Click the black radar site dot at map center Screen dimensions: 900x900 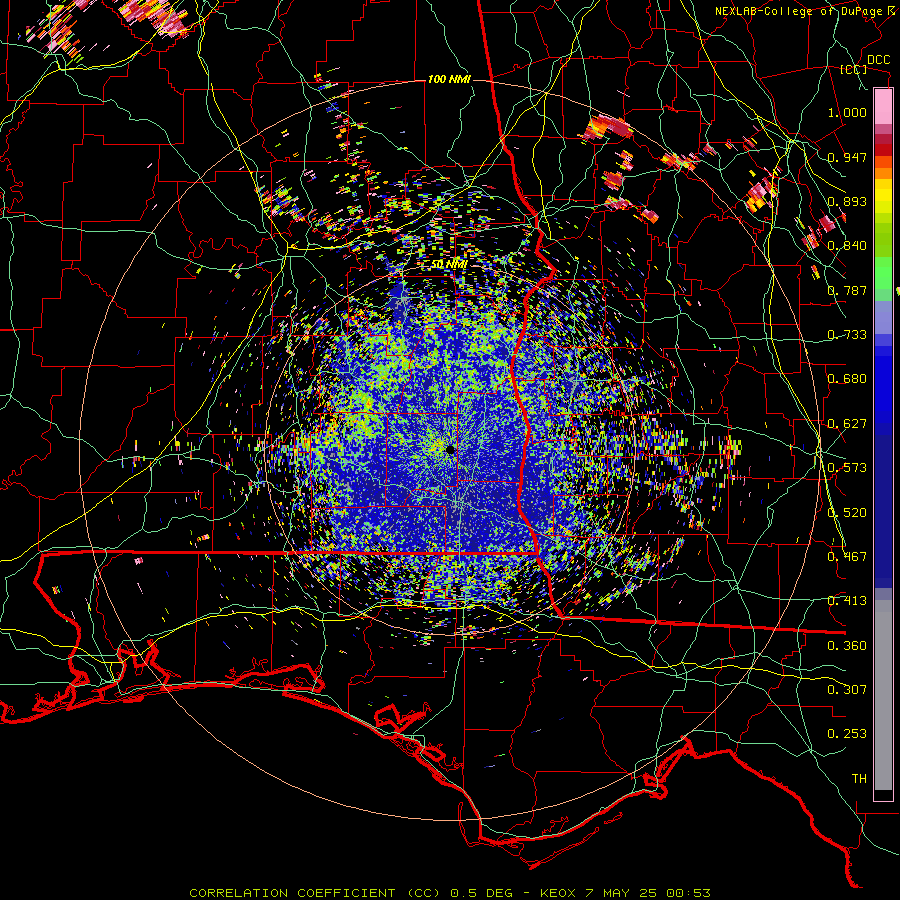(x=450, y=449)
